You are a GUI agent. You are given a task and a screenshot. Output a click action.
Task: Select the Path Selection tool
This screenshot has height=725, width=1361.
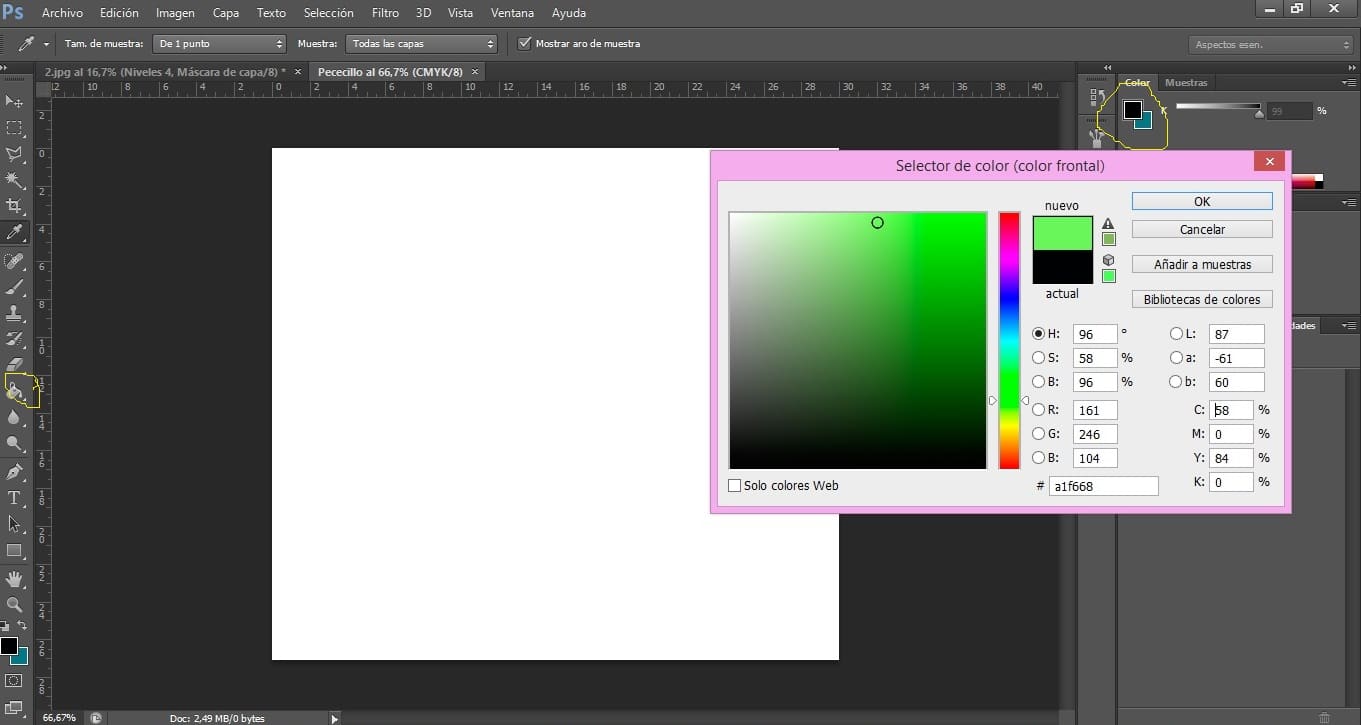coord(14,524)
